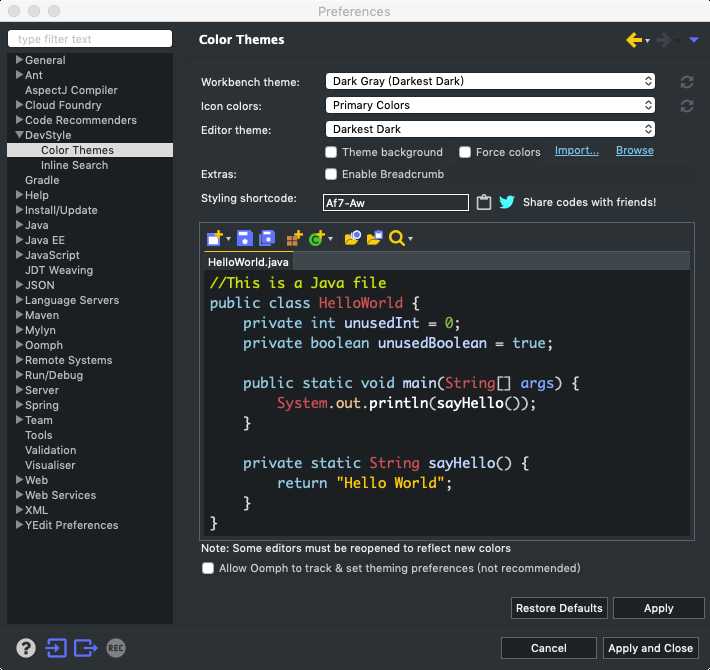The width and height of the screenshot is (710, 670).
Task: Open the Workbench theme dropdown
Action: pyautogui.click(x=490, y=81)
